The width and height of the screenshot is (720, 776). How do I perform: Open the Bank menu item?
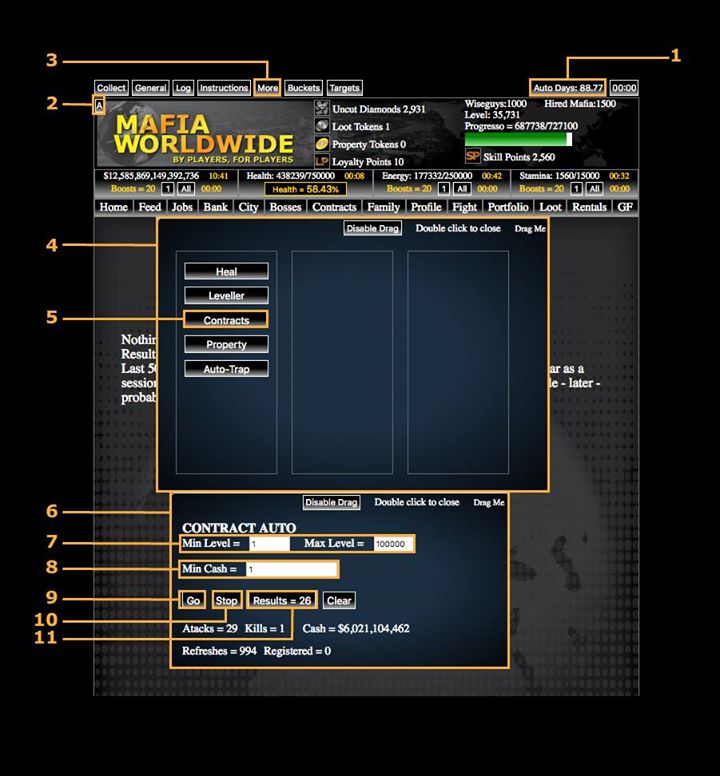216,207
